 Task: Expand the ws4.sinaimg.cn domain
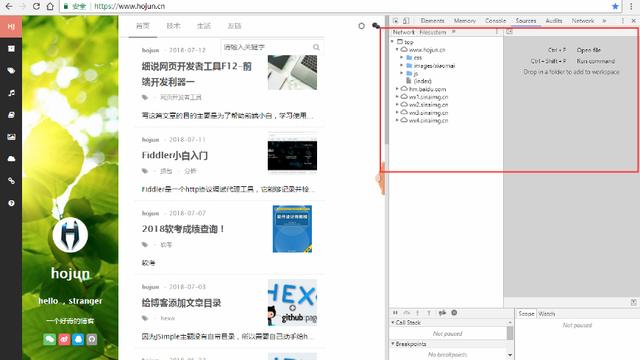tap(397, 120)
